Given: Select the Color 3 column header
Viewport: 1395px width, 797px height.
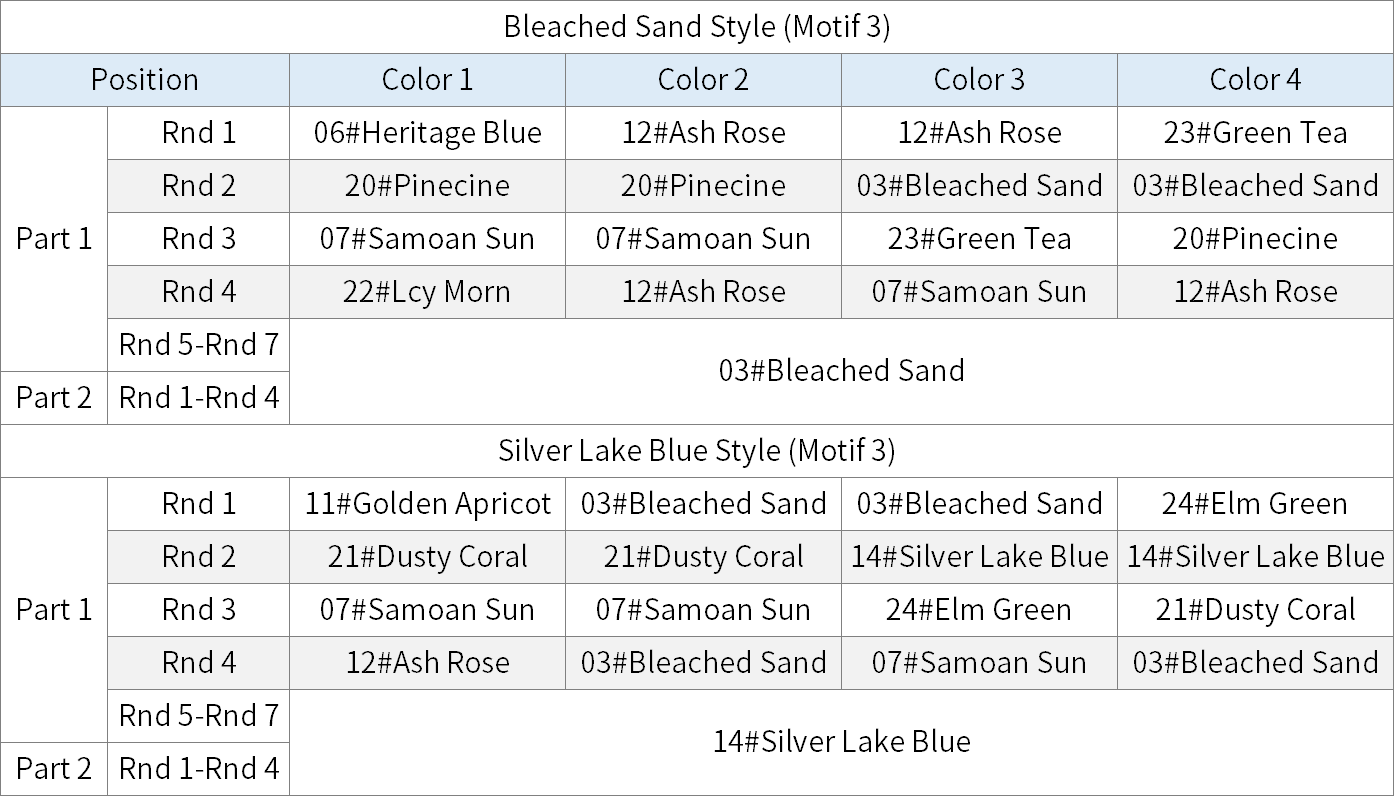Looking at the screenshot, I should [x=979, y=80].
